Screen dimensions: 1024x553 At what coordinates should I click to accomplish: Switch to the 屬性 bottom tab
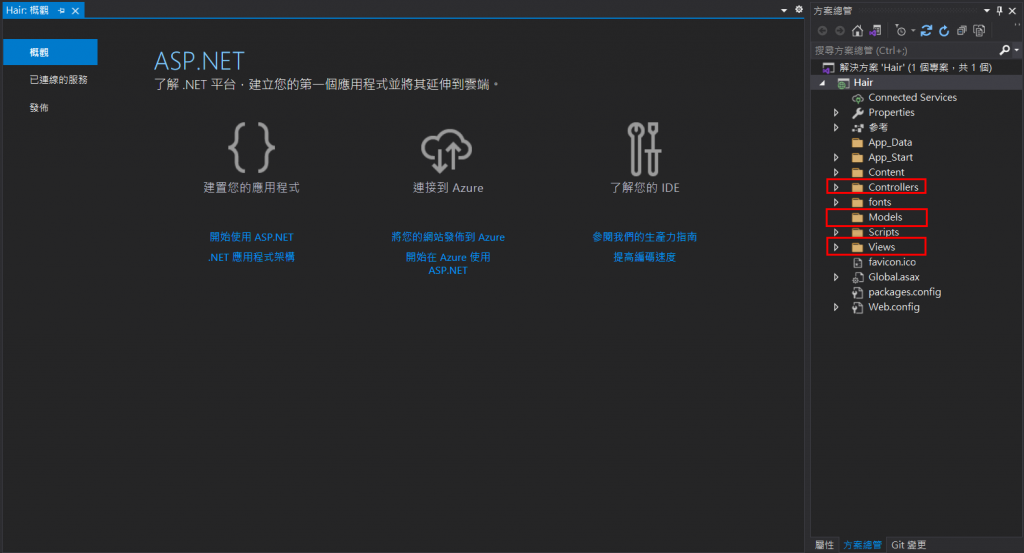coord(824,545)
